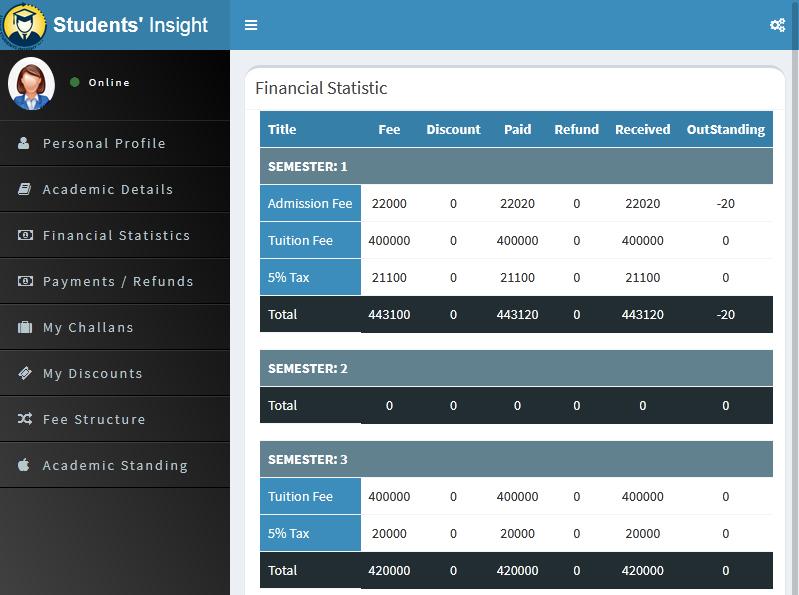This screenshot has width=799, height=595.
Task: Go to Academic Details
Action: (115, 189)
